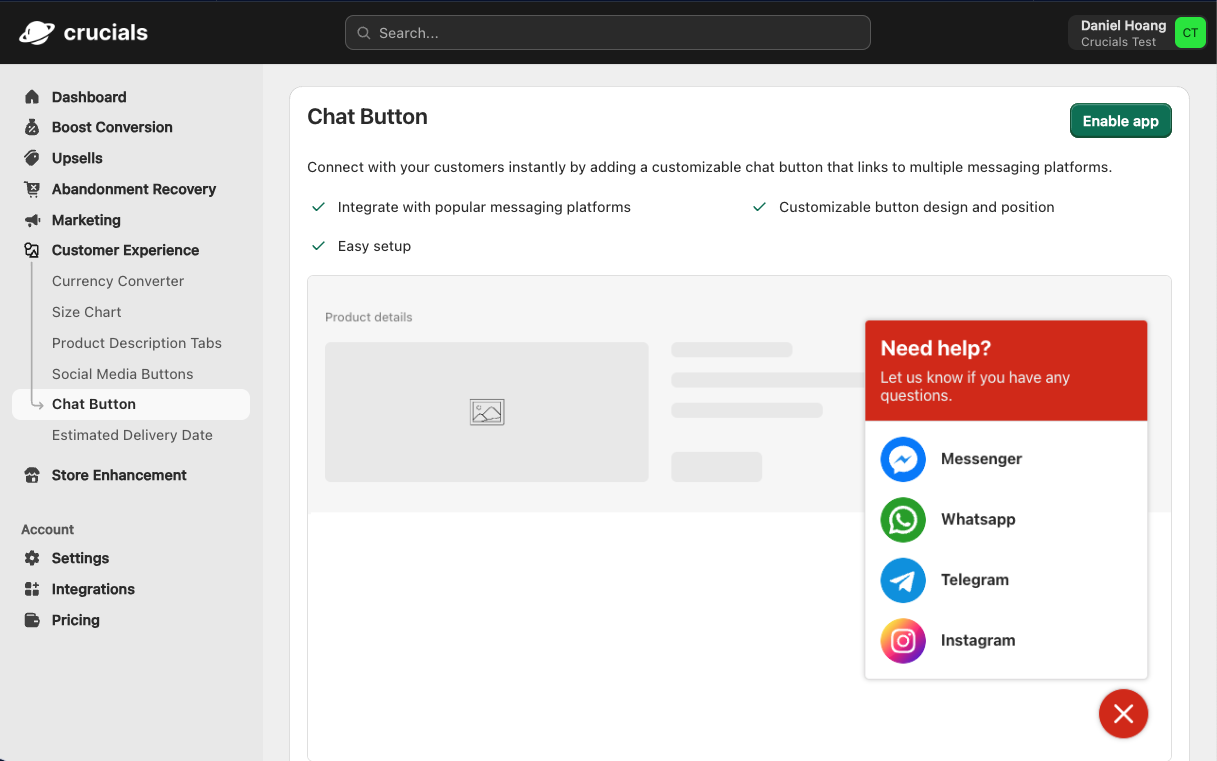Click the Enable app button

1120,121
